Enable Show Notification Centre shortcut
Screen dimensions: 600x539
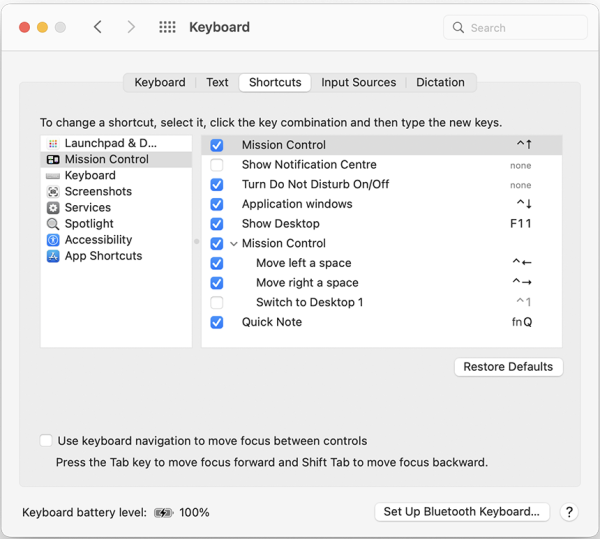coord(217,165)
